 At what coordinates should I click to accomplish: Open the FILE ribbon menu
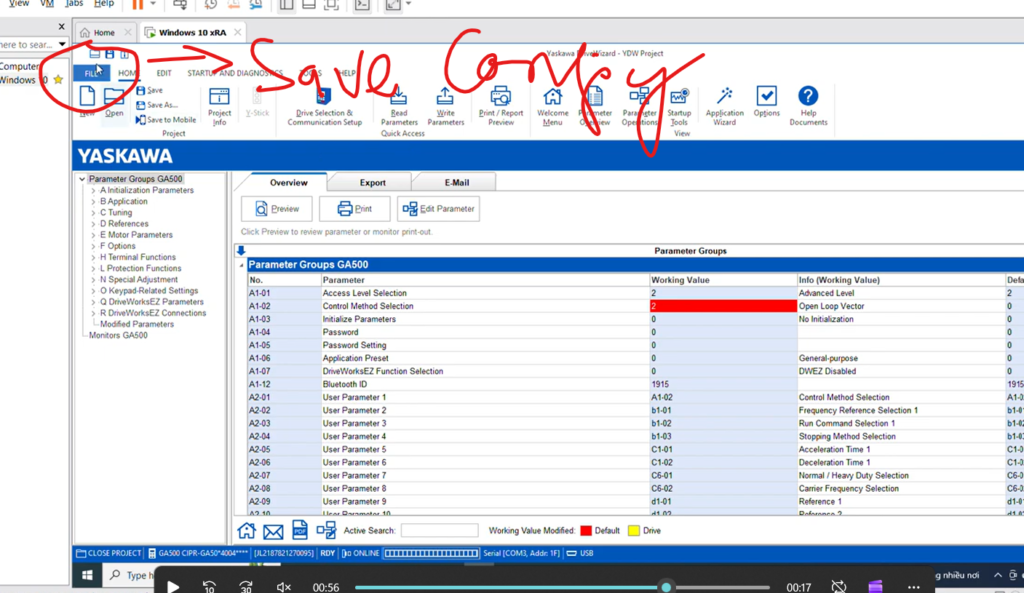[92, 73]
